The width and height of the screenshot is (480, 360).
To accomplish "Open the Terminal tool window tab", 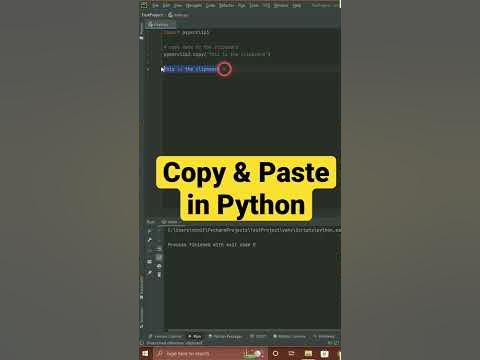I will coord(324,336).
